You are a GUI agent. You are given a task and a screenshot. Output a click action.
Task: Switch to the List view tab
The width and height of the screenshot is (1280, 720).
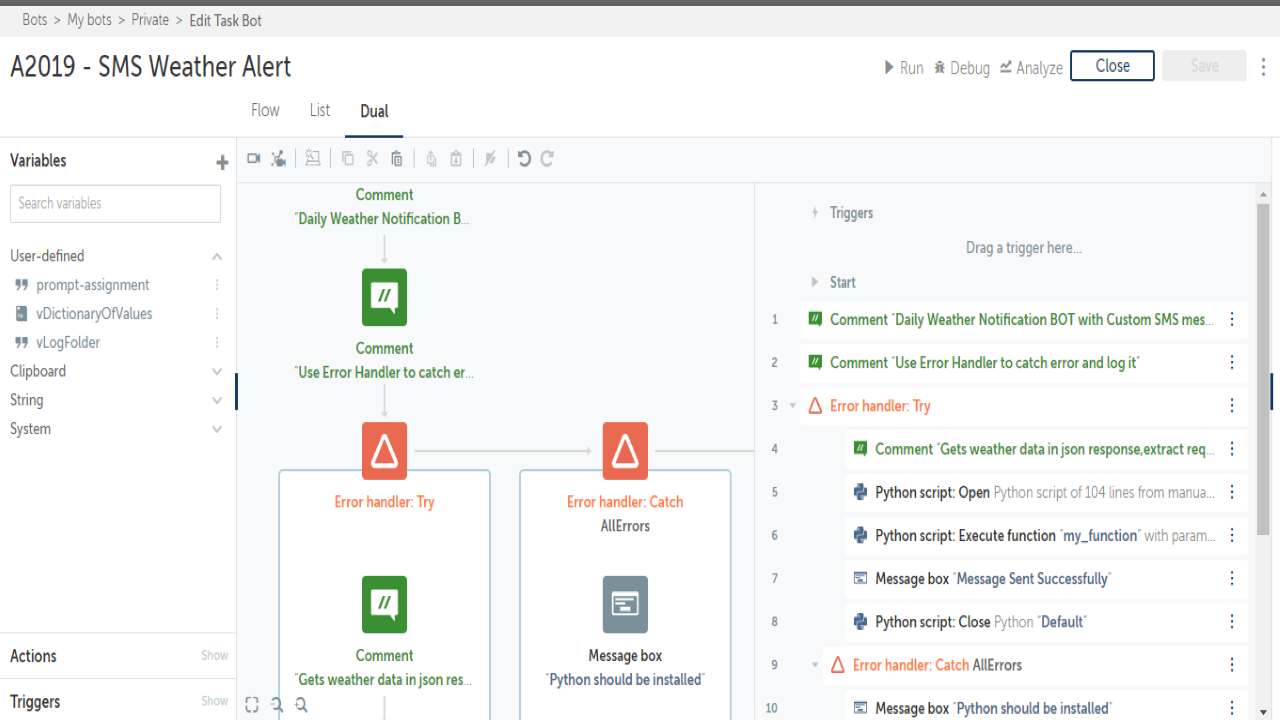click(320, 111)
